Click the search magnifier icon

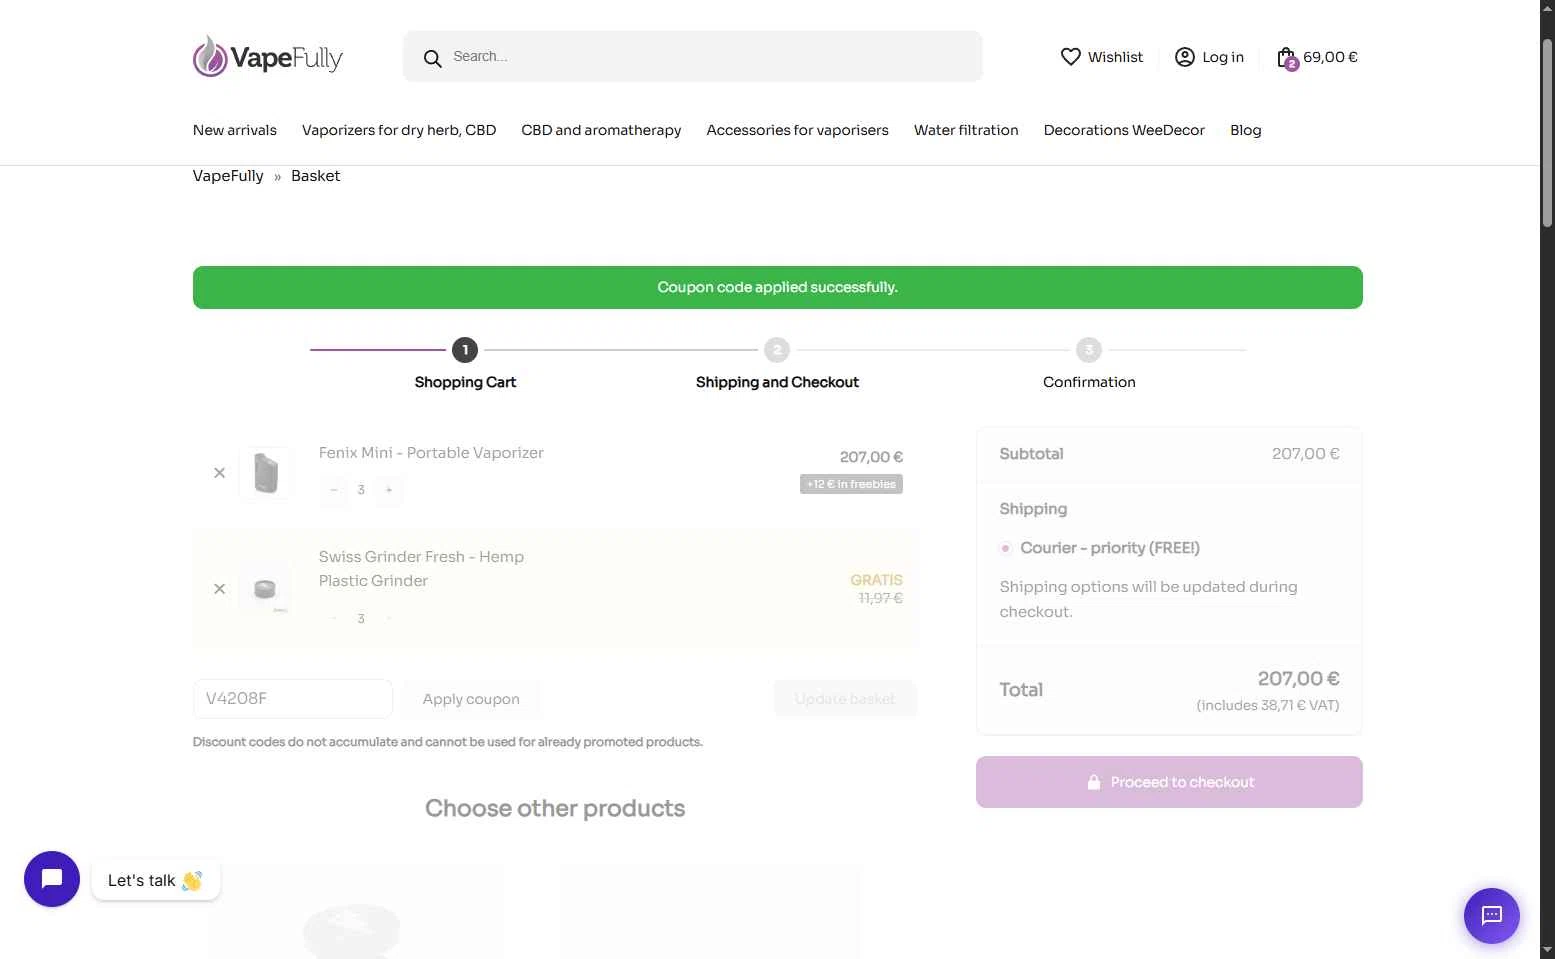tap(432, 59)
